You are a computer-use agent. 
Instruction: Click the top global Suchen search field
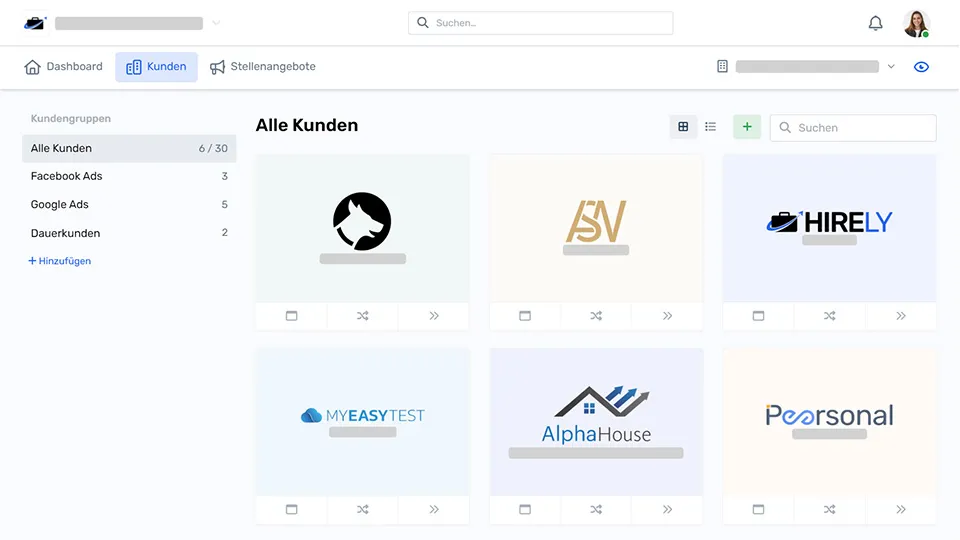[x=540, y=23]
